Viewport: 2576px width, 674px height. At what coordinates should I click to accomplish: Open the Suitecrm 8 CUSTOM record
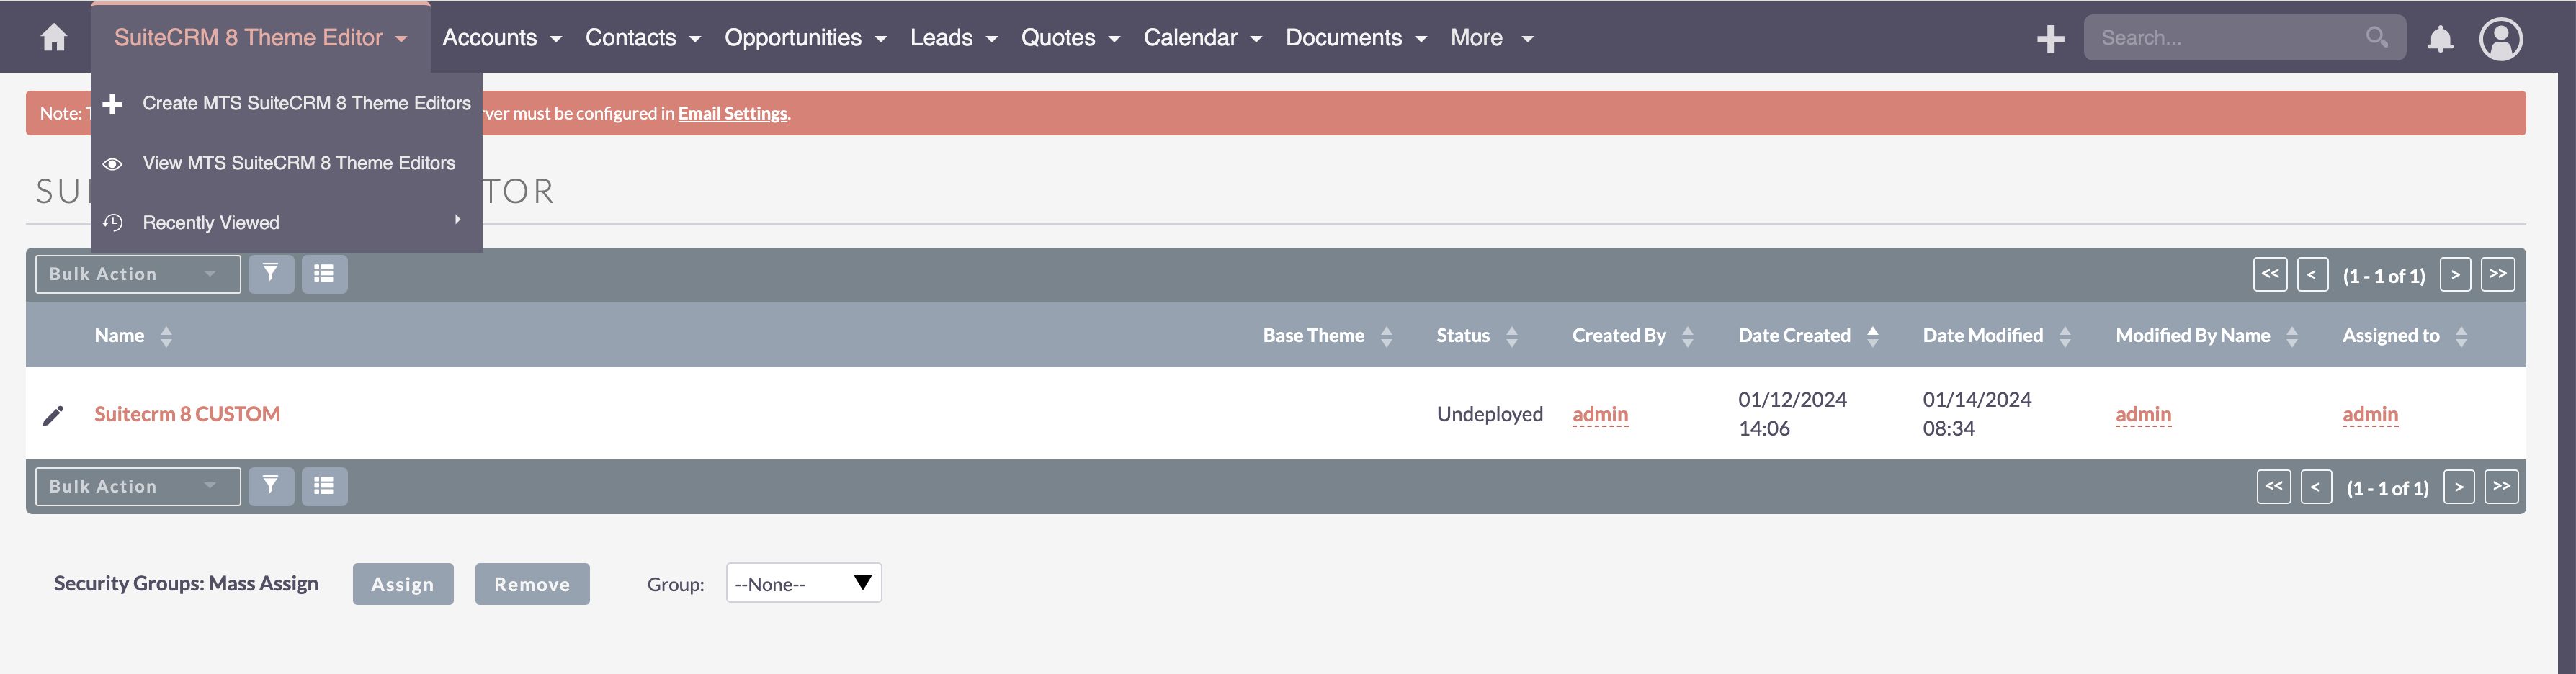(187, 414)
